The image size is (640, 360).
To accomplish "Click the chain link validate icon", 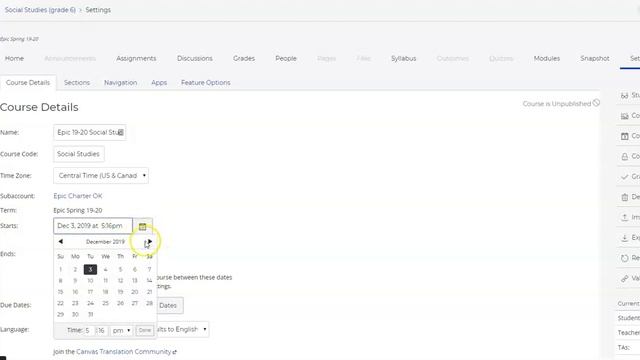I will tap(624, 279).
